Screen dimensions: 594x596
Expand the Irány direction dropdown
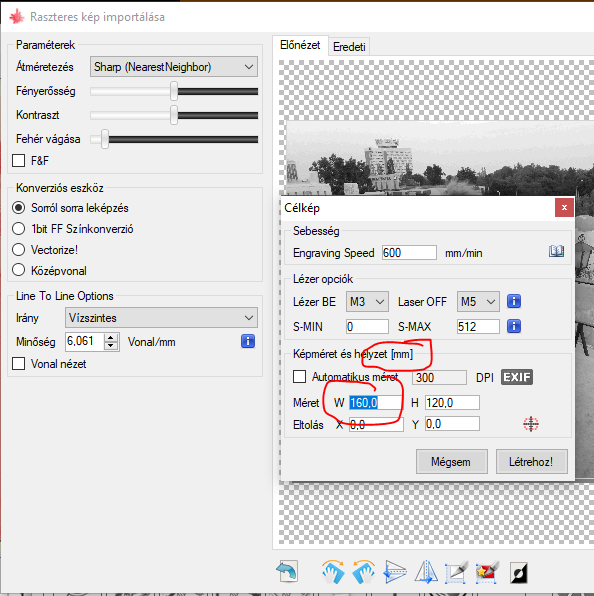click(x=161, y=318)
